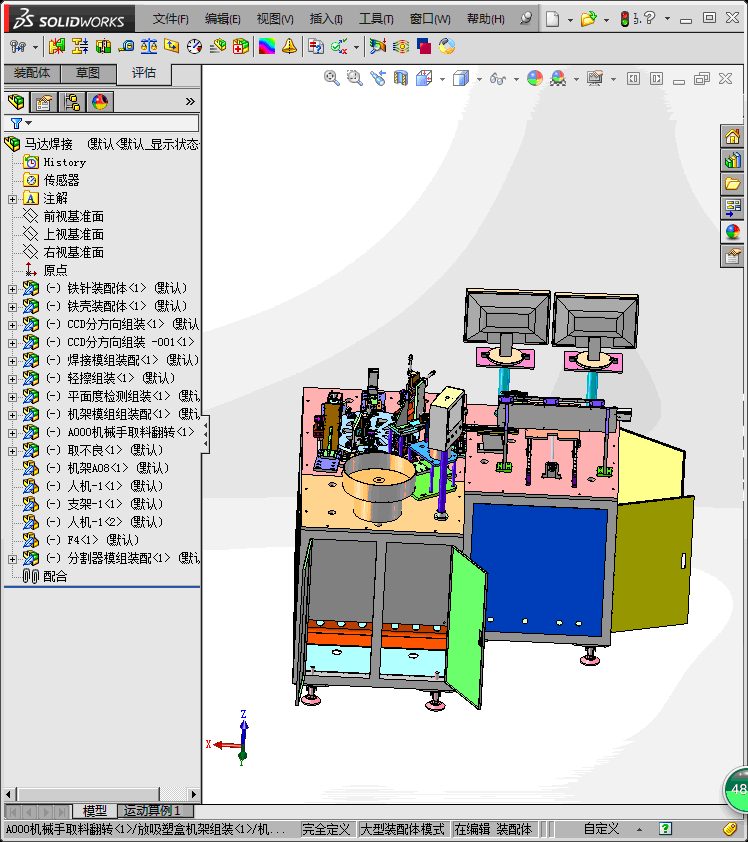Click Zoom to Area icon
Viewport: 748px width, 842px height.
tap(354, 78)
